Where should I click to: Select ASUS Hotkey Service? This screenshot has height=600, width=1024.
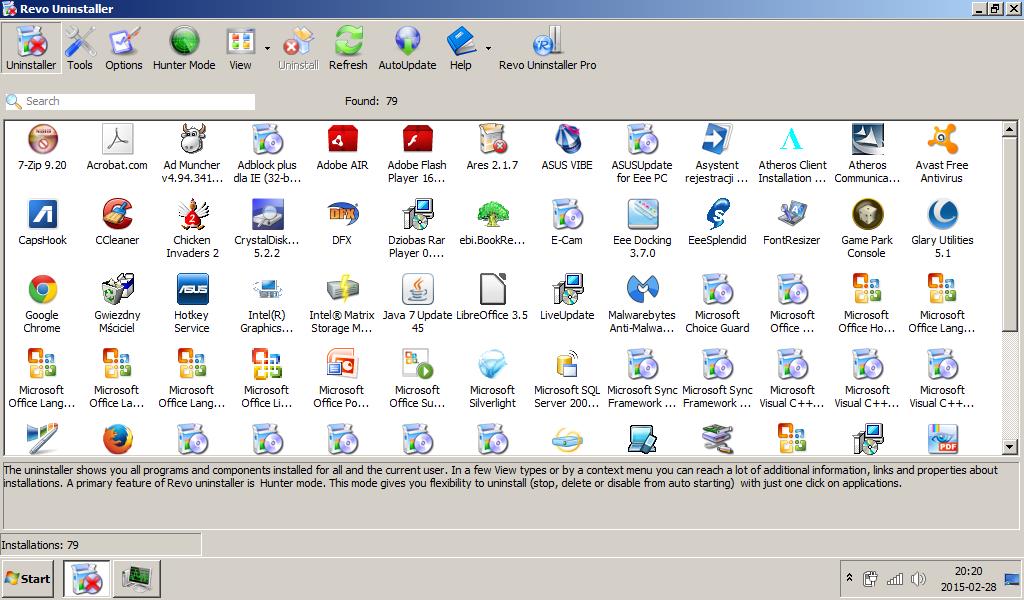(192, 305)
